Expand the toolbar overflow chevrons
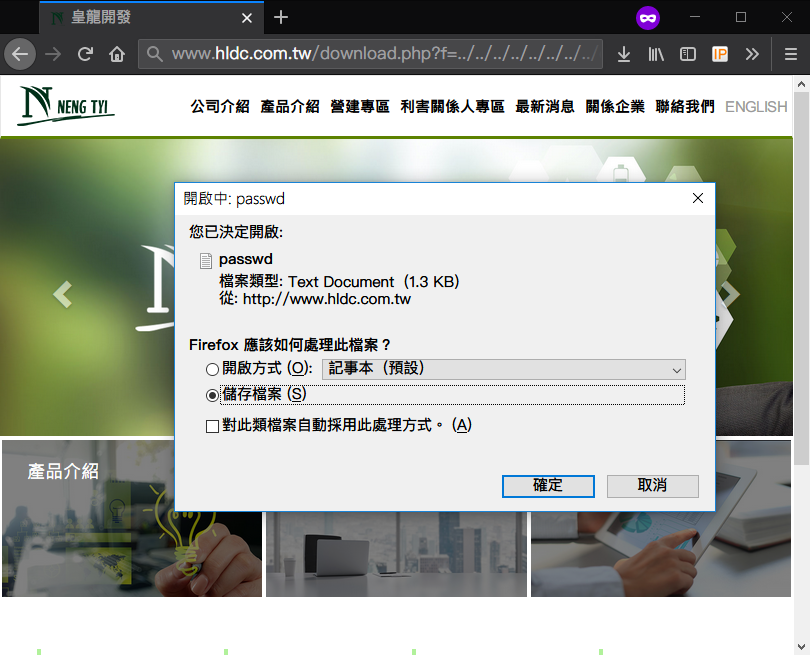The width and height of the screenshot is (810, 655). coord(752,54)
